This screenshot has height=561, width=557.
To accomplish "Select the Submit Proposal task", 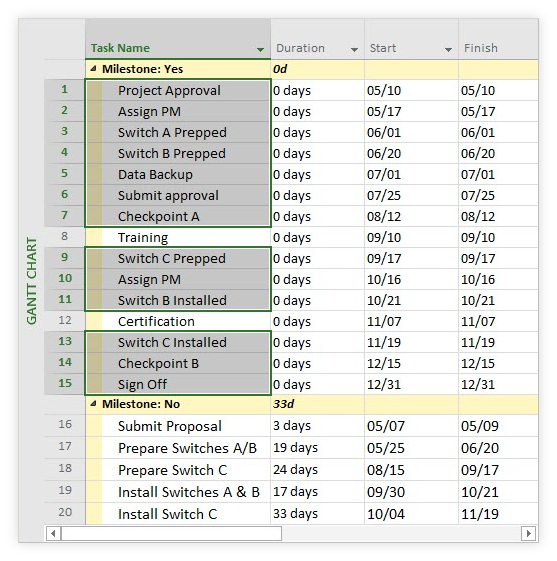I will (178, 426).
